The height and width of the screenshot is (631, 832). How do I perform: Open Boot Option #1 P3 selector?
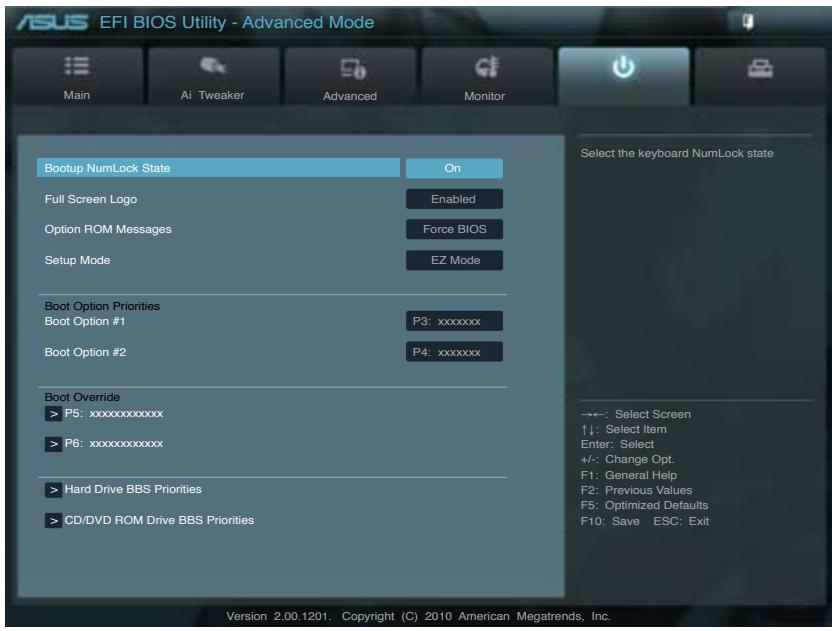[454, 321]
